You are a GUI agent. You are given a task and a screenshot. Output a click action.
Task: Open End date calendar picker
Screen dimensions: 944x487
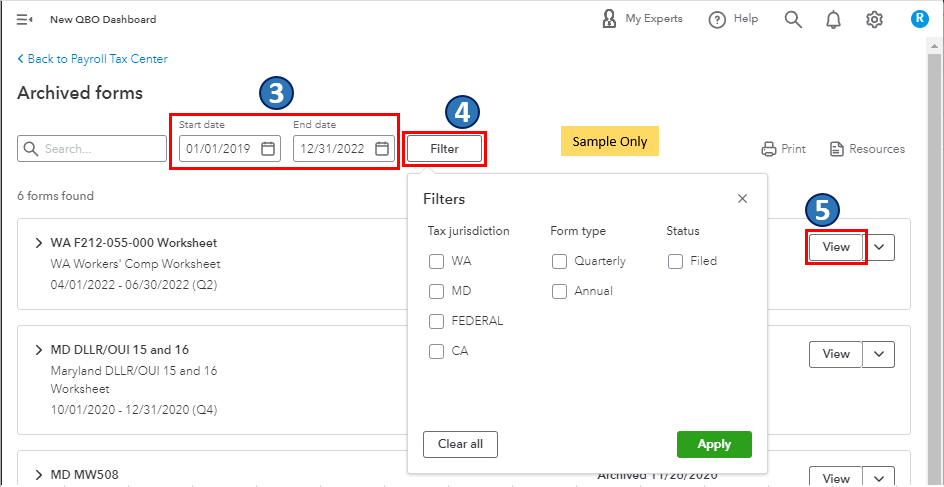click(382, 149)
